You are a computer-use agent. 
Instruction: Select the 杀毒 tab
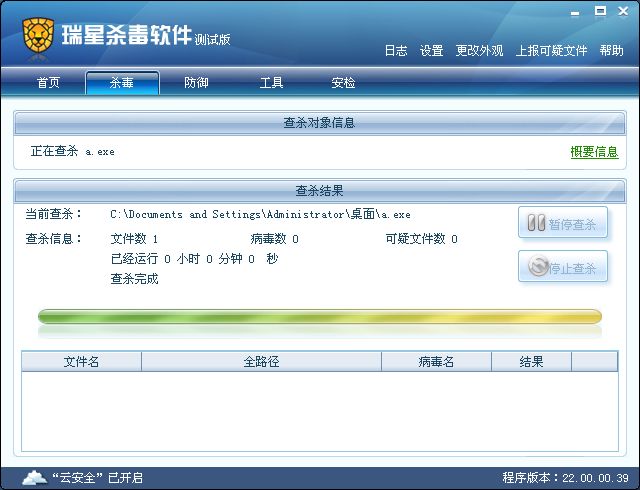point(122,83)
